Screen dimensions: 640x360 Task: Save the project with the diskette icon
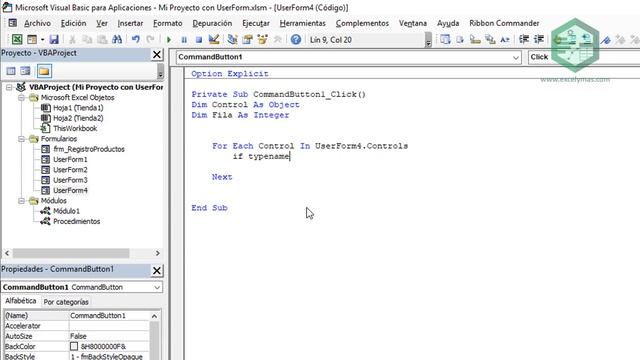[54, 40]
